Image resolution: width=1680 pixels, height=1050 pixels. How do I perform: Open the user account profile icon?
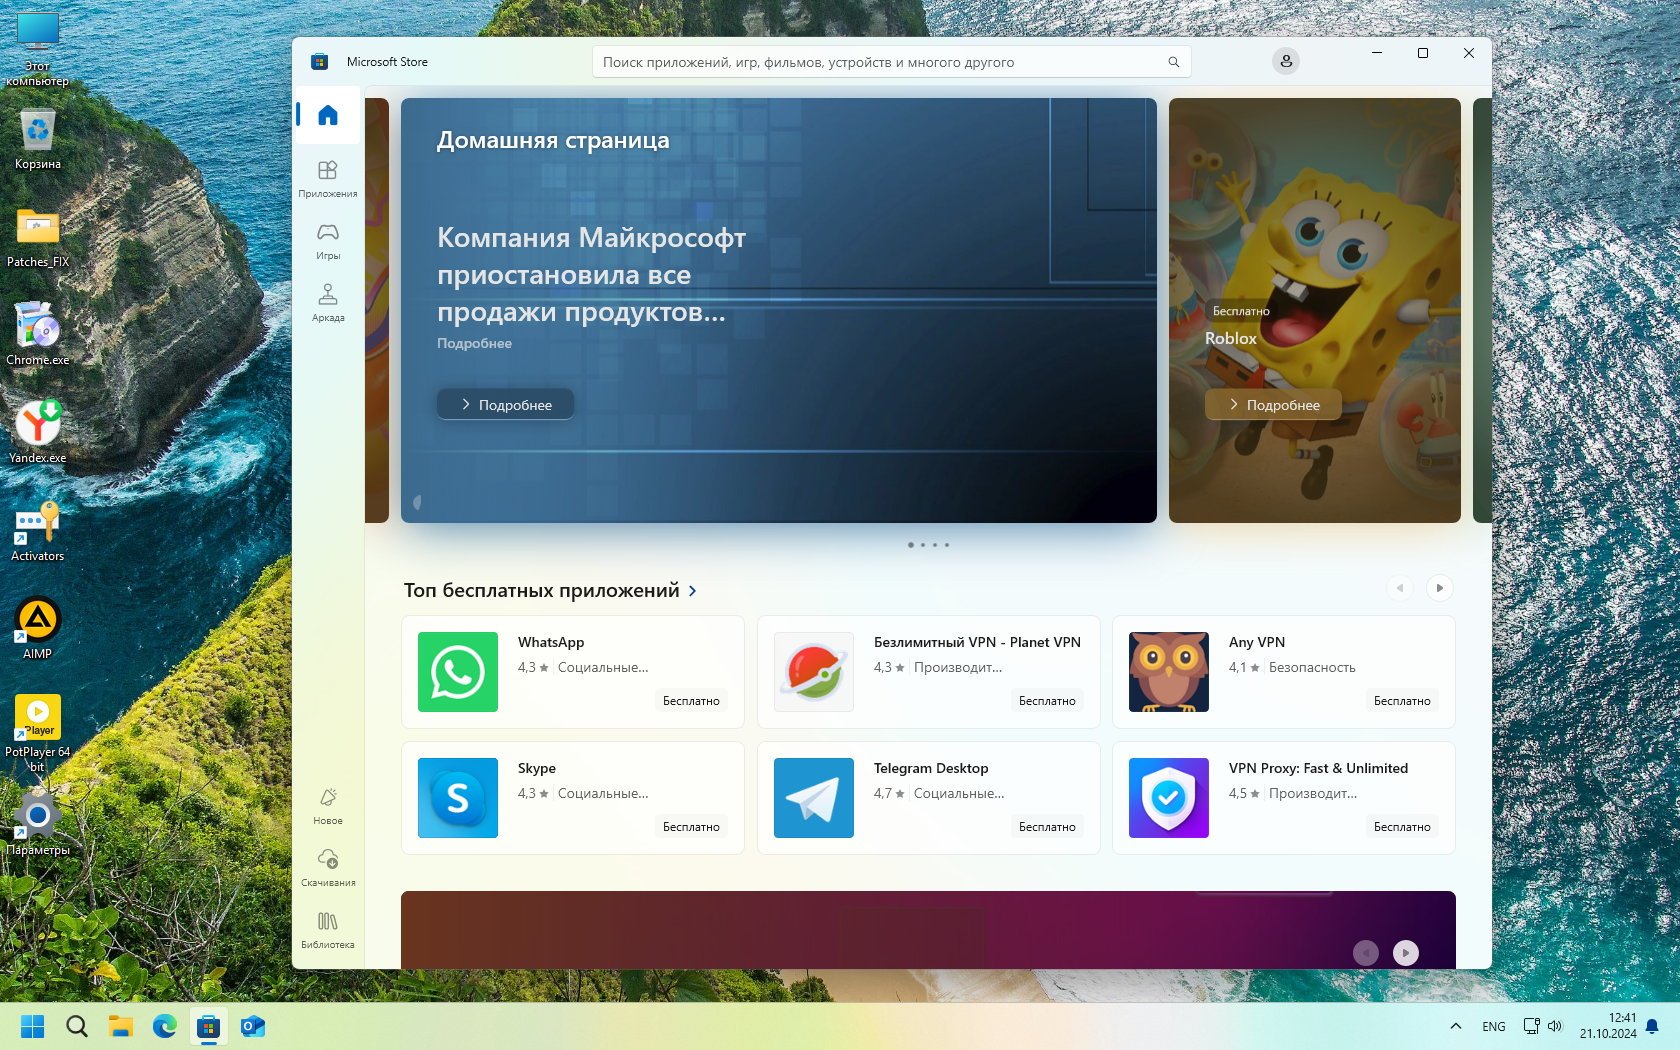click(1286, 62)
